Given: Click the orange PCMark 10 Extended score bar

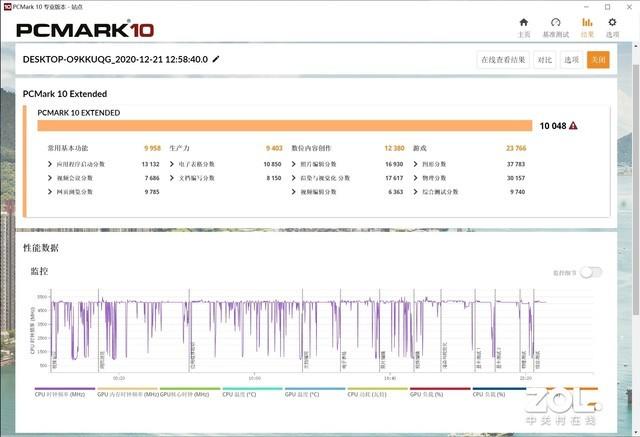Looking at the screenshot, I should (x=284, y=126).
